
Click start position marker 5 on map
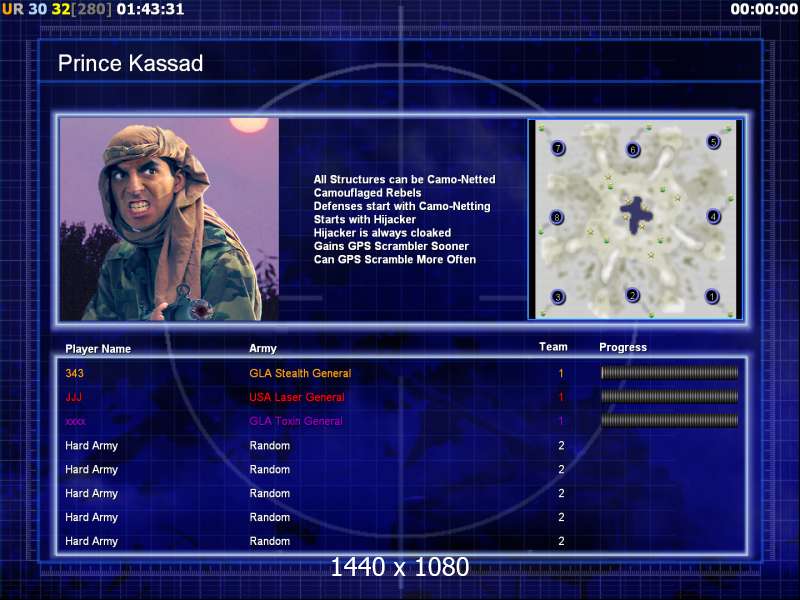(x=713, y=141)
